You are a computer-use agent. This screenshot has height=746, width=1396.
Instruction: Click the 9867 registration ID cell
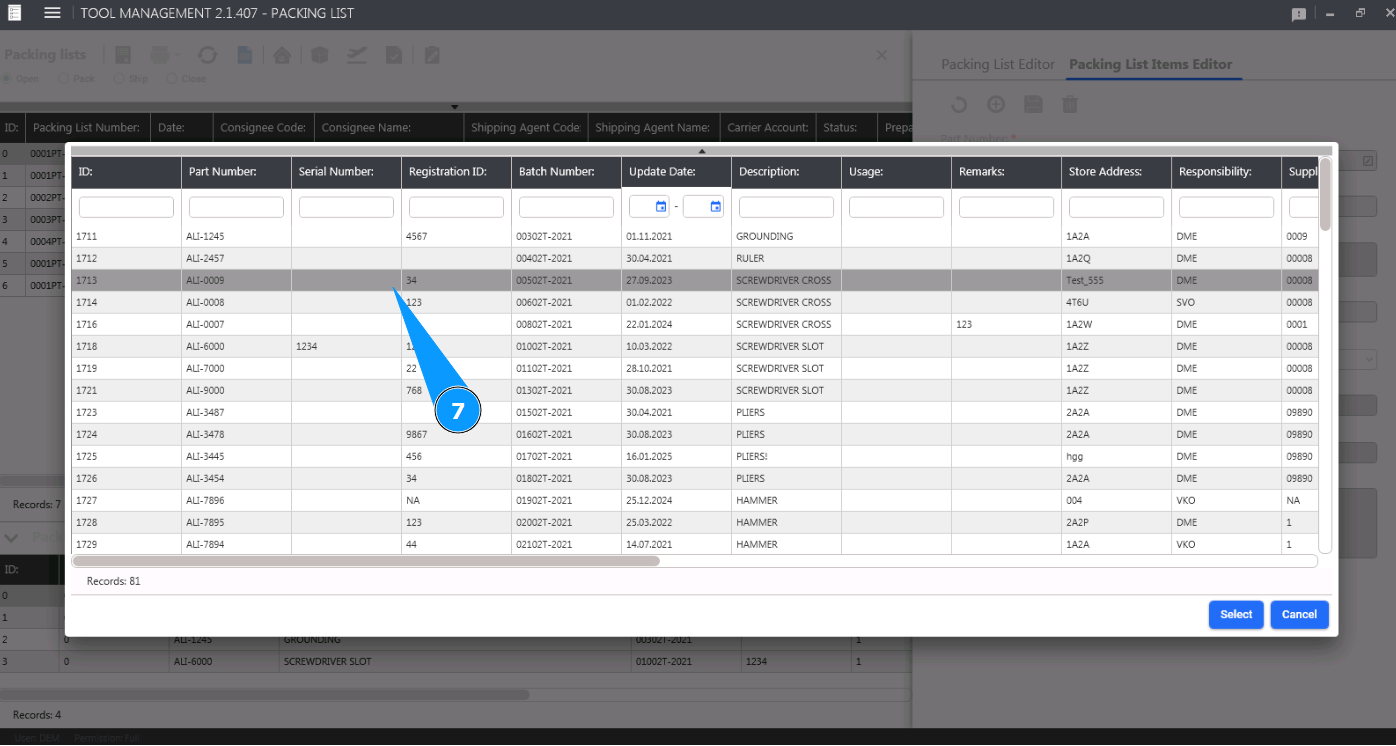coord(456,435)
